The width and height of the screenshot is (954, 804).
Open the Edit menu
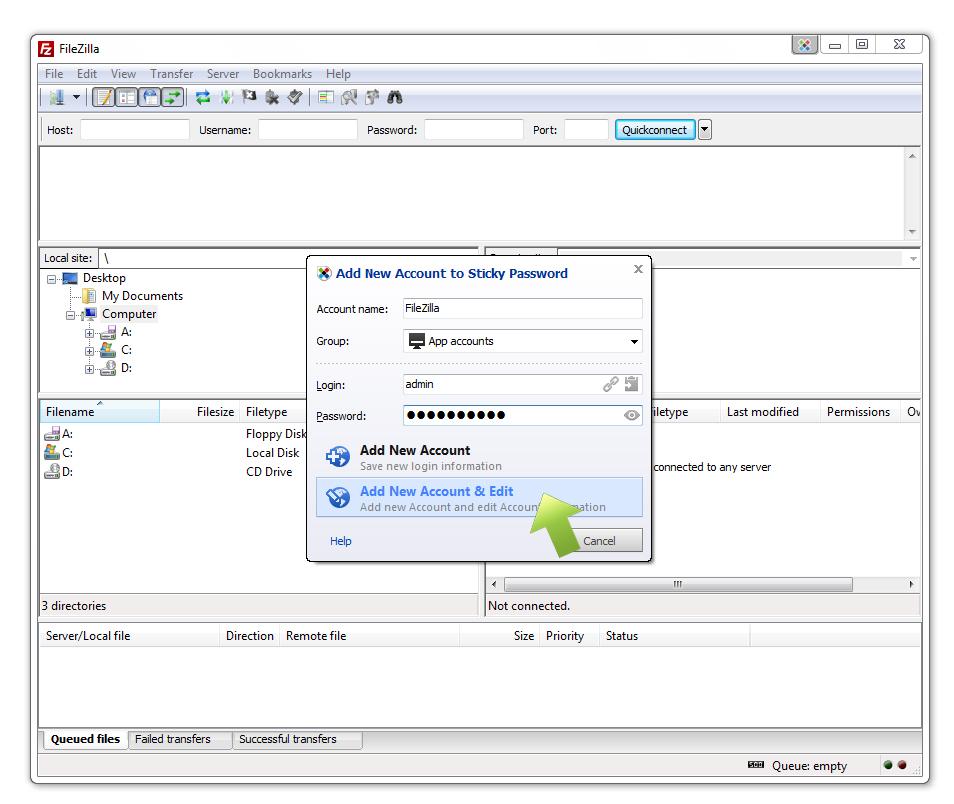point(87,74)
